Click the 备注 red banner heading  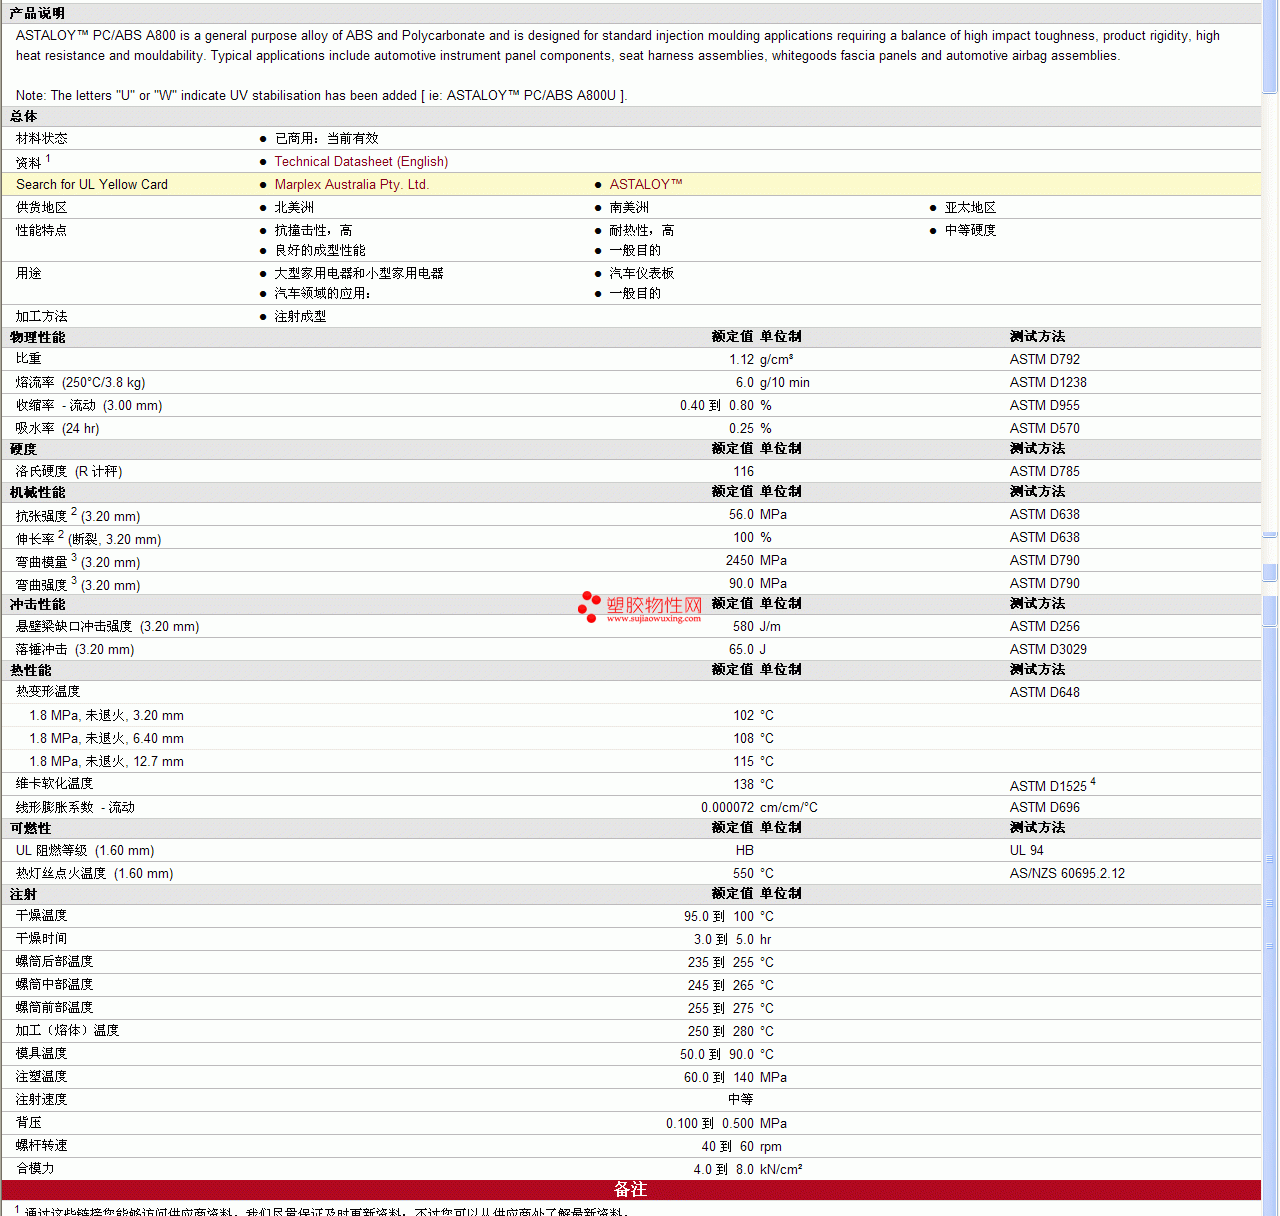tap(630, 1189)
